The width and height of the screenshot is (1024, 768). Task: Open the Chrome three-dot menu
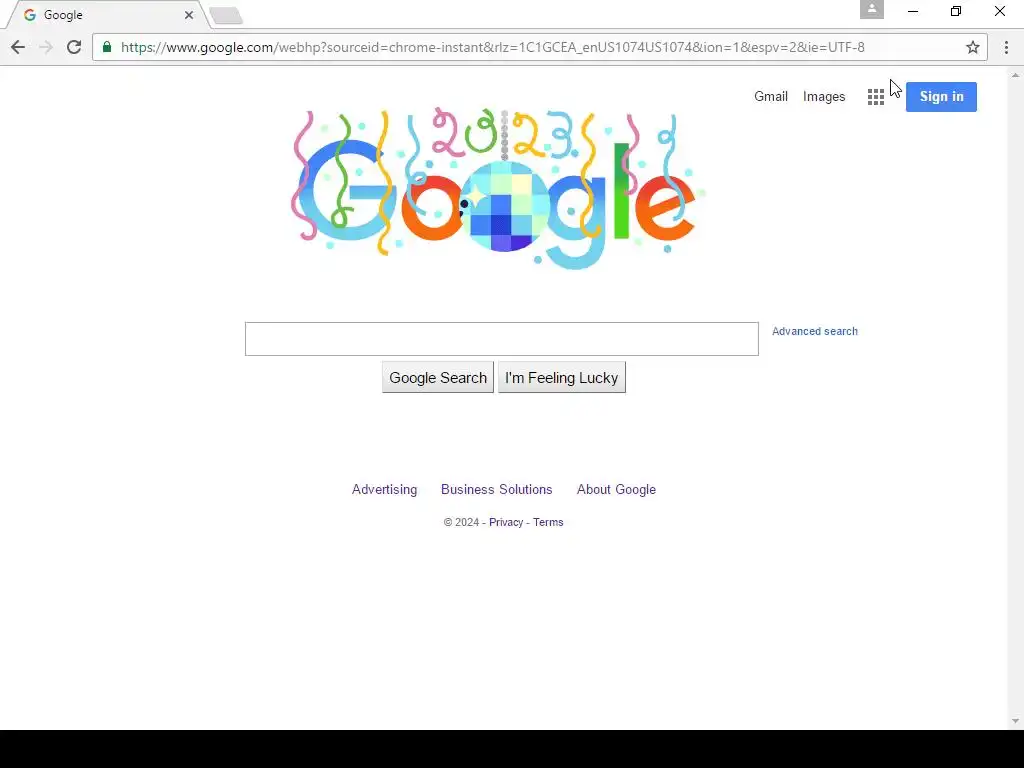[1006, 47]
